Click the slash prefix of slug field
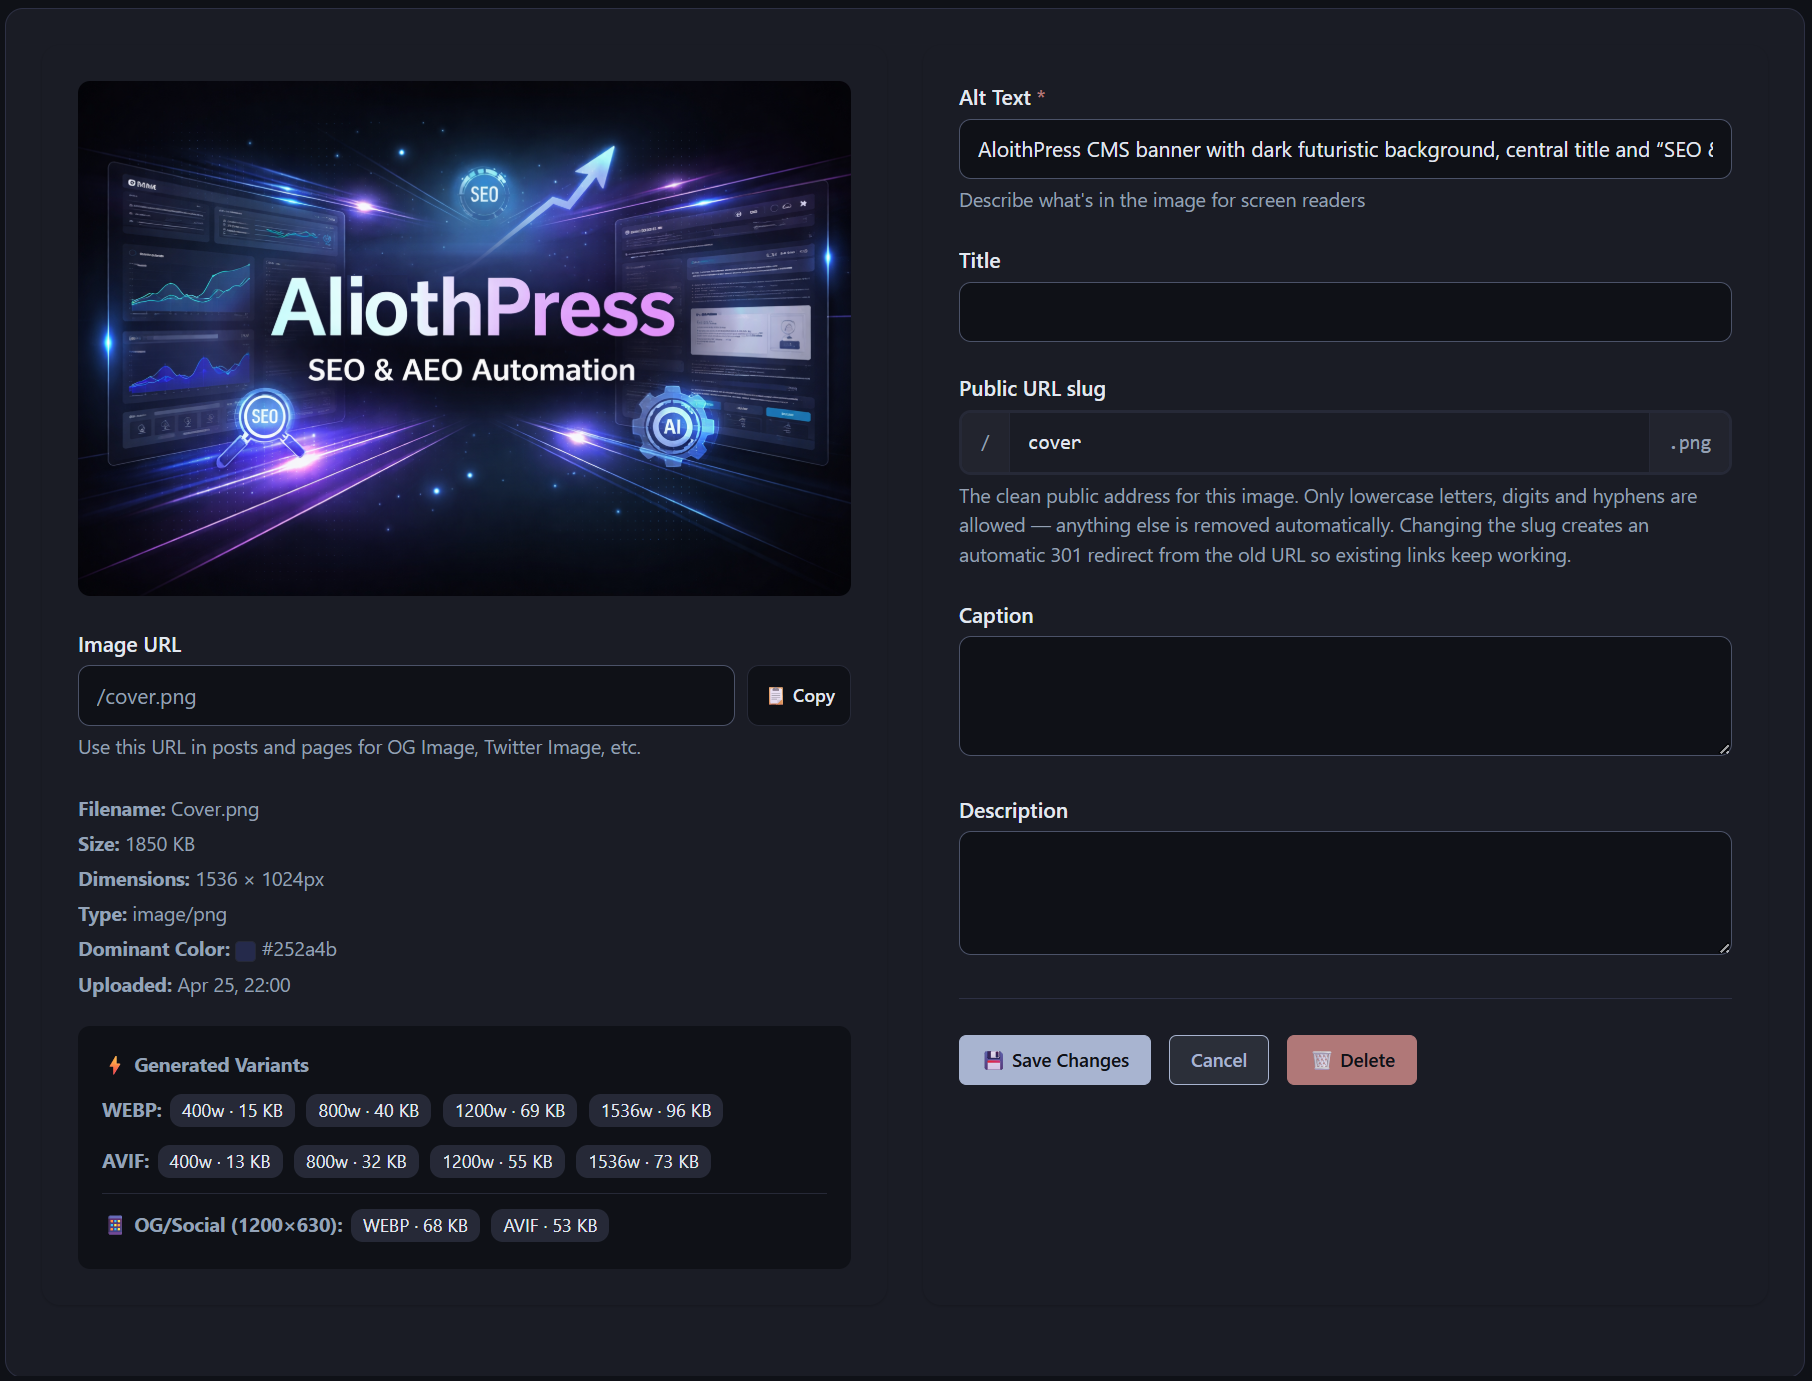 [x=985, y=442]
